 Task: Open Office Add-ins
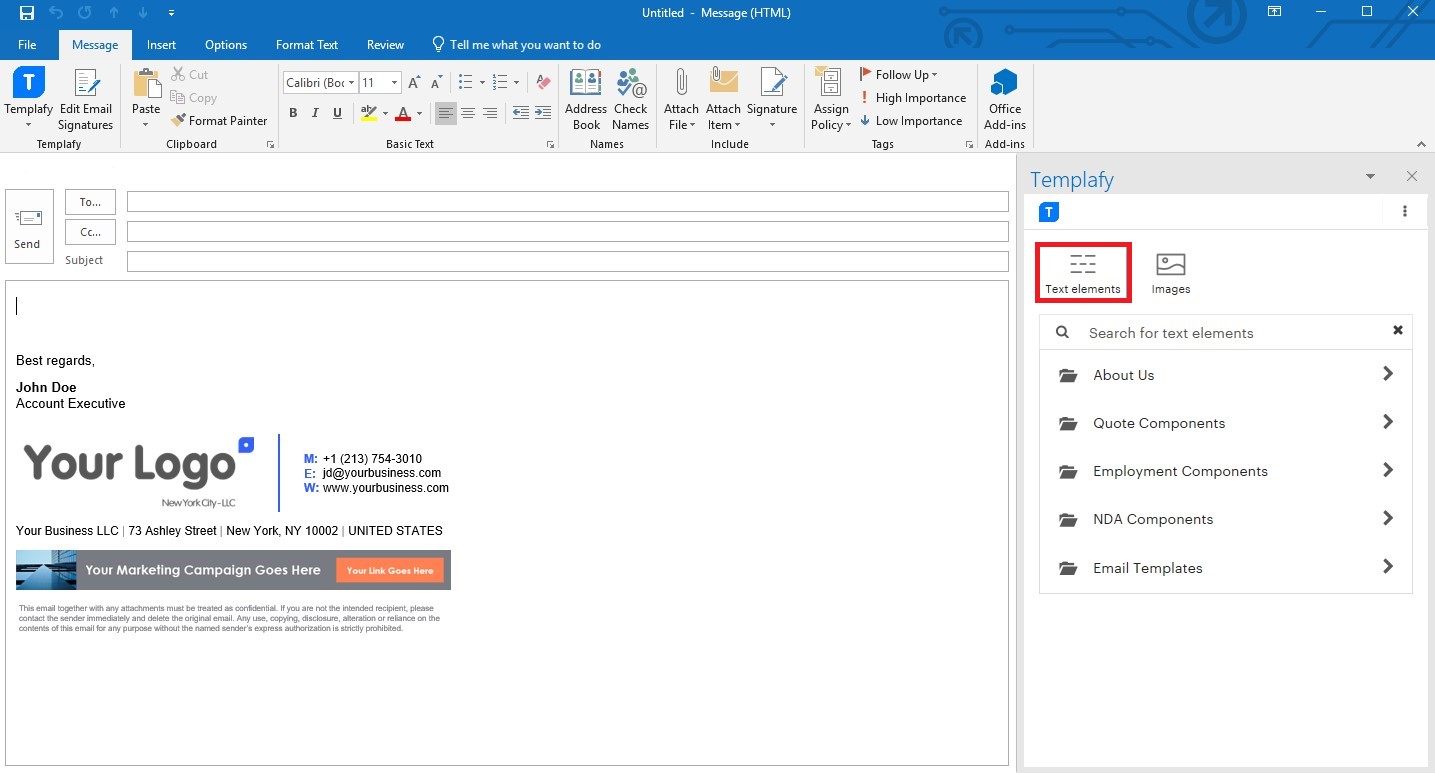(x=1005, y=98)
